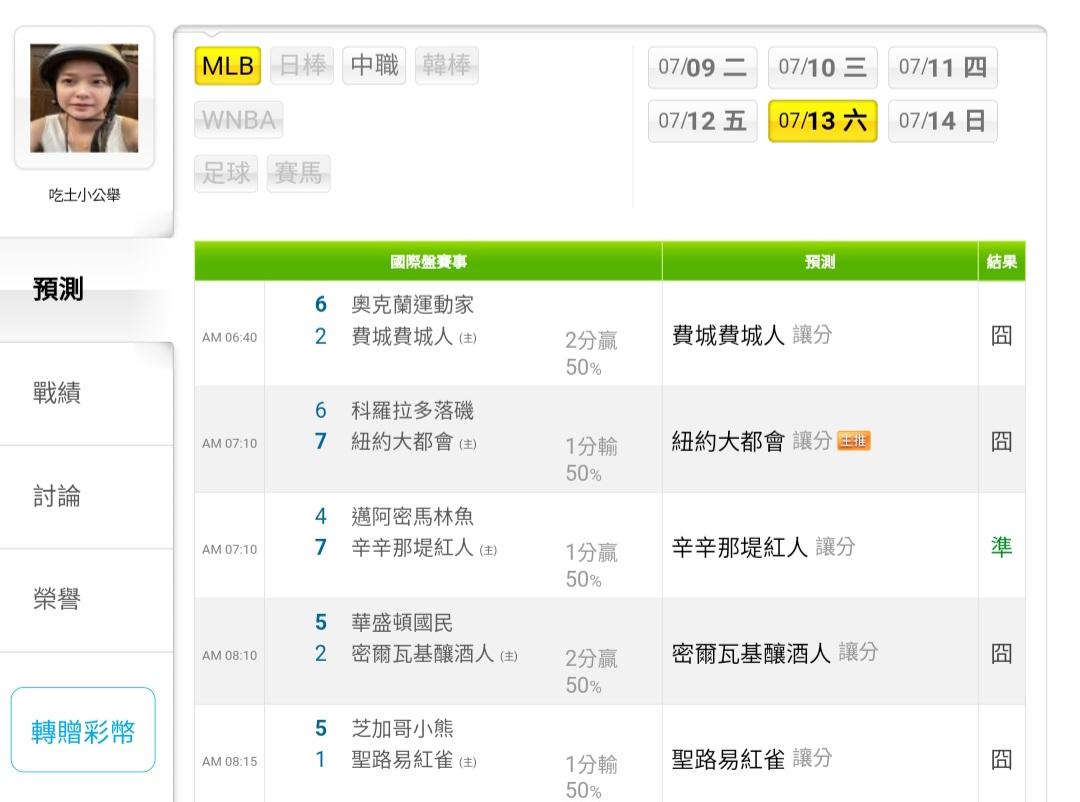Click team name 芝加哥小熊
1080x802 pixels.
pyautogui.click(x=402, y=728)
